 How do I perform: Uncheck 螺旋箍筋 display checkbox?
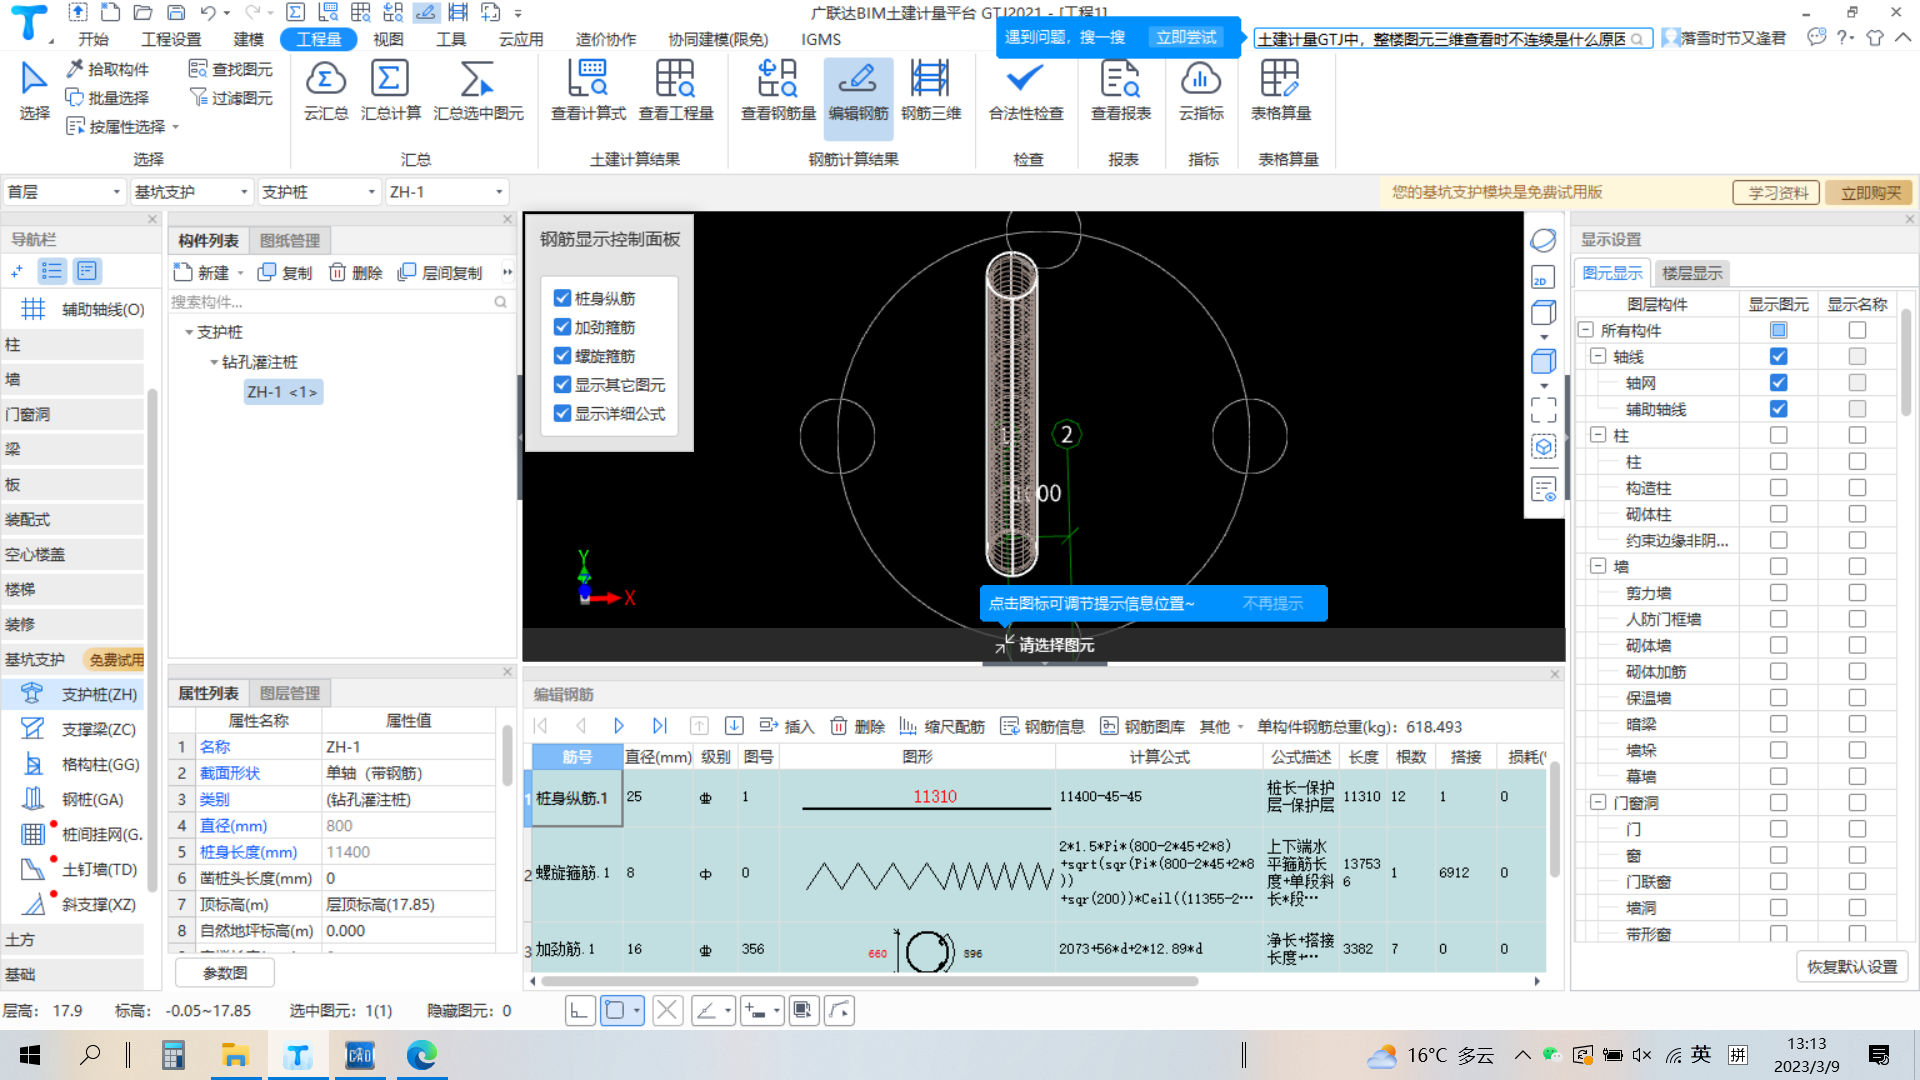562,355
